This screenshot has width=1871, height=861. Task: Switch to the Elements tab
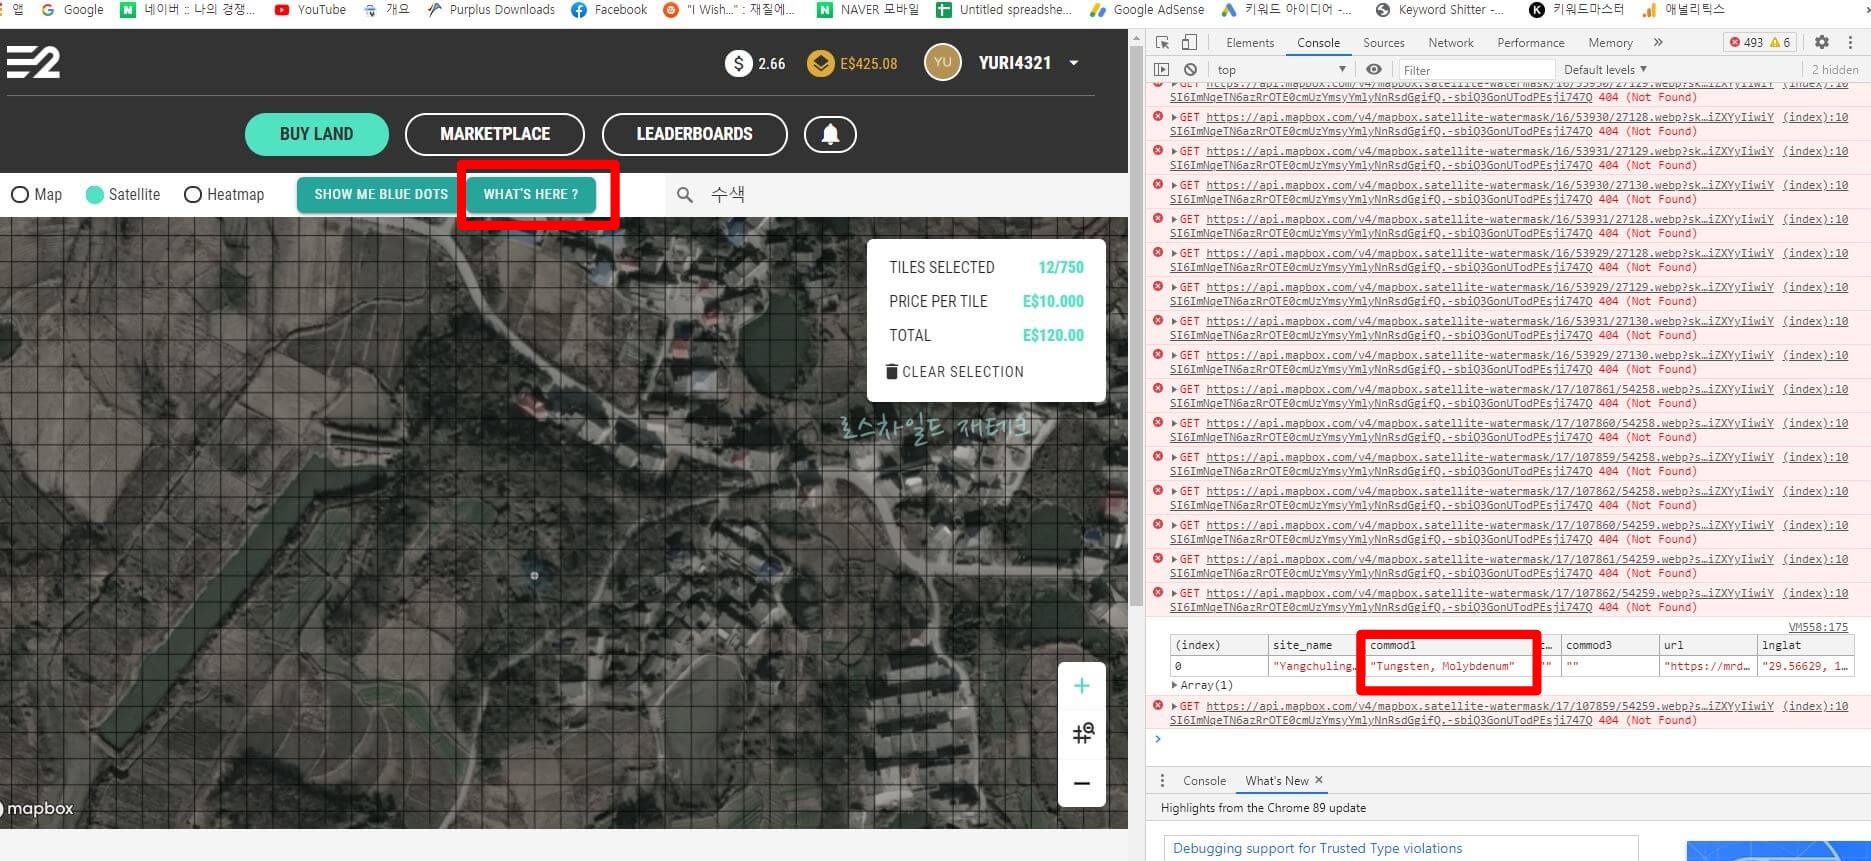(x=1250, y=43)
